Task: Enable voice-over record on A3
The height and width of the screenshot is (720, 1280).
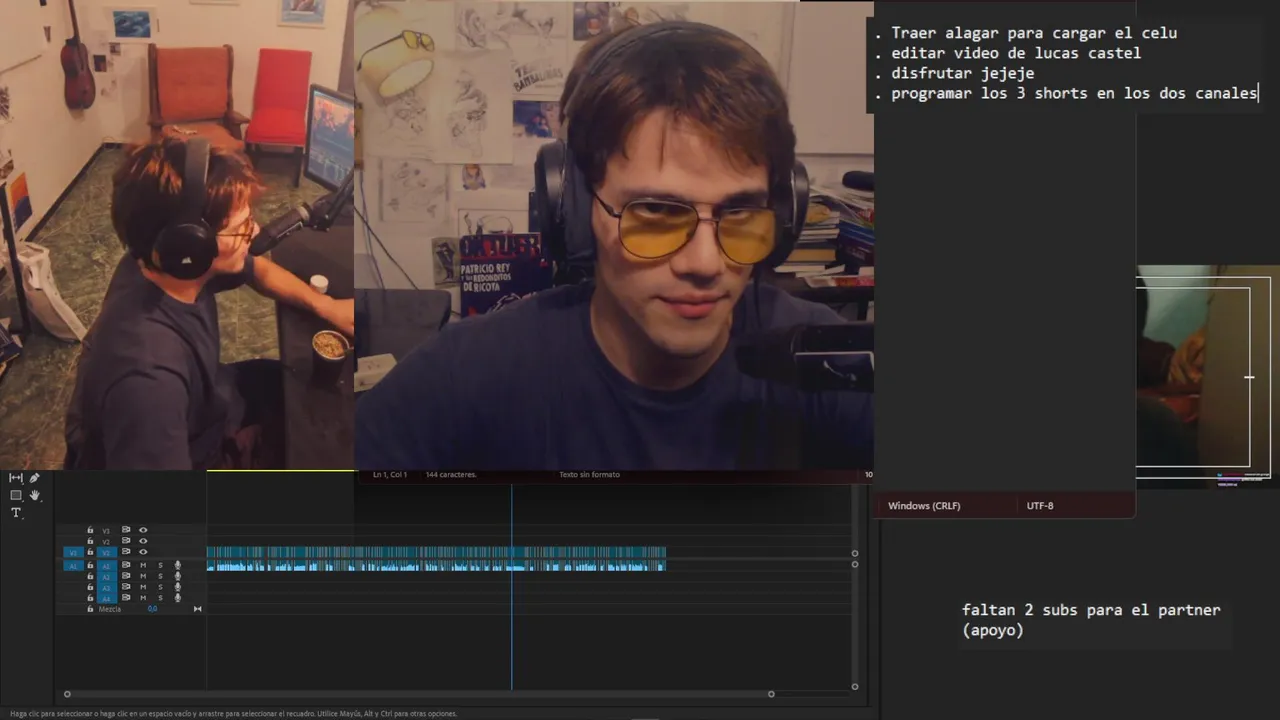Action: pyautogui.click(x=177, y=587)
